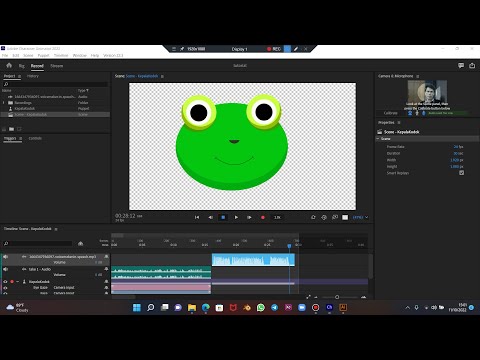Open the Triggers panel tab

click(10, 138)
